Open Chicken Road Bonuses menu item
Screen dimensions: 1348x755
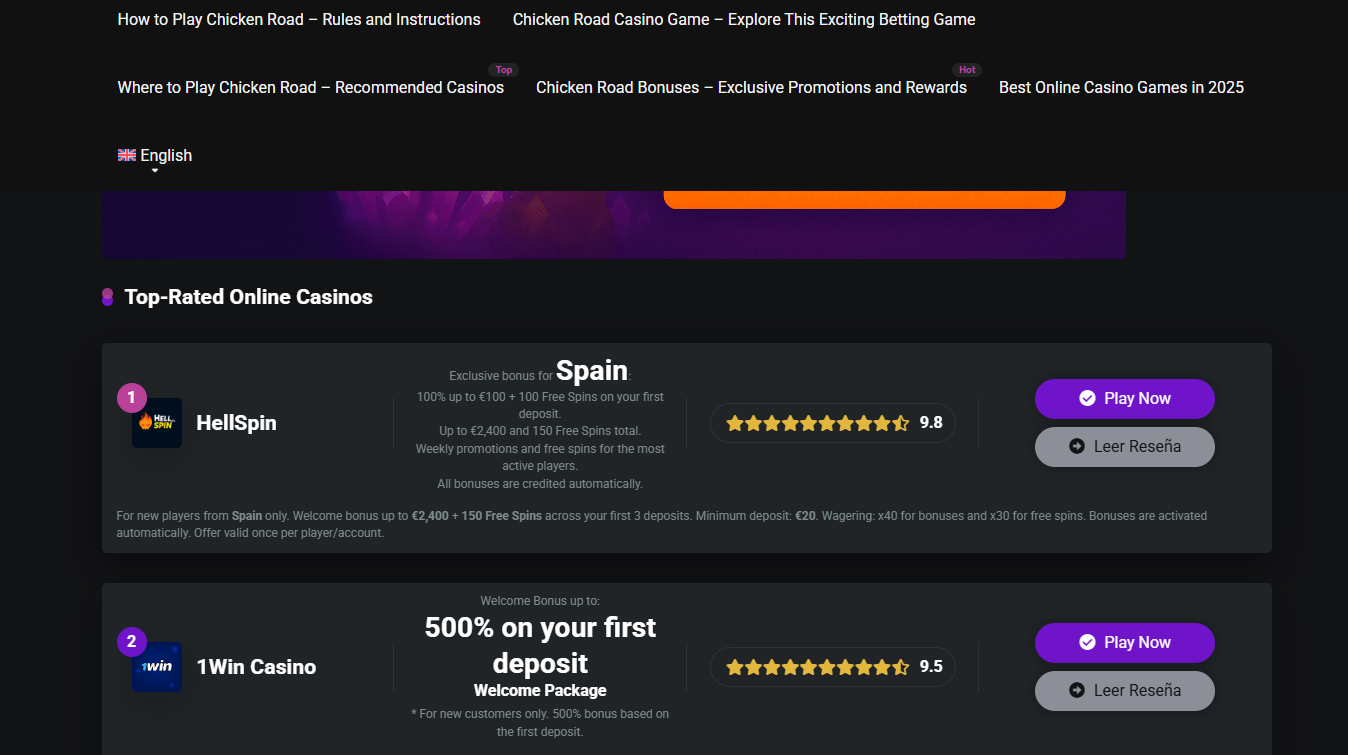tap(751, 87)
